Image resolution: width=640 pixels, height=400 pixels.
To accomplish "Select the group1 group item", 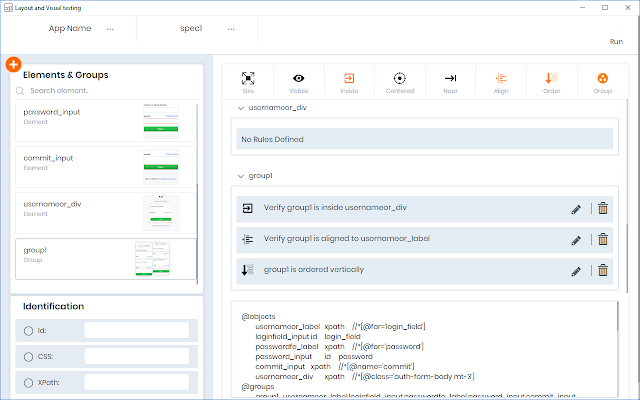I will 106,259.
